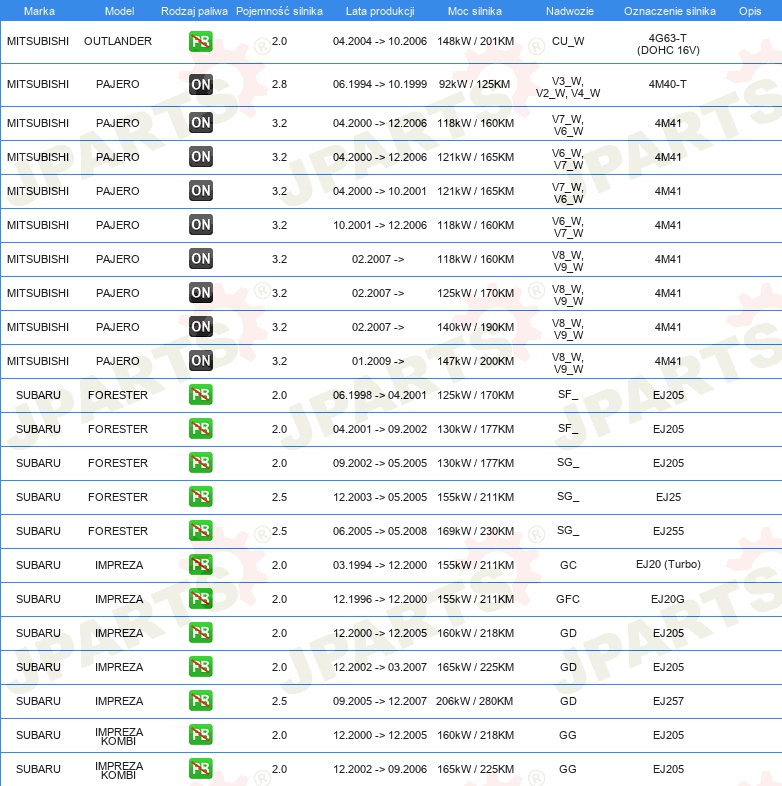Select the 148kW / 201KM power cell

click(x=475, y=41)
